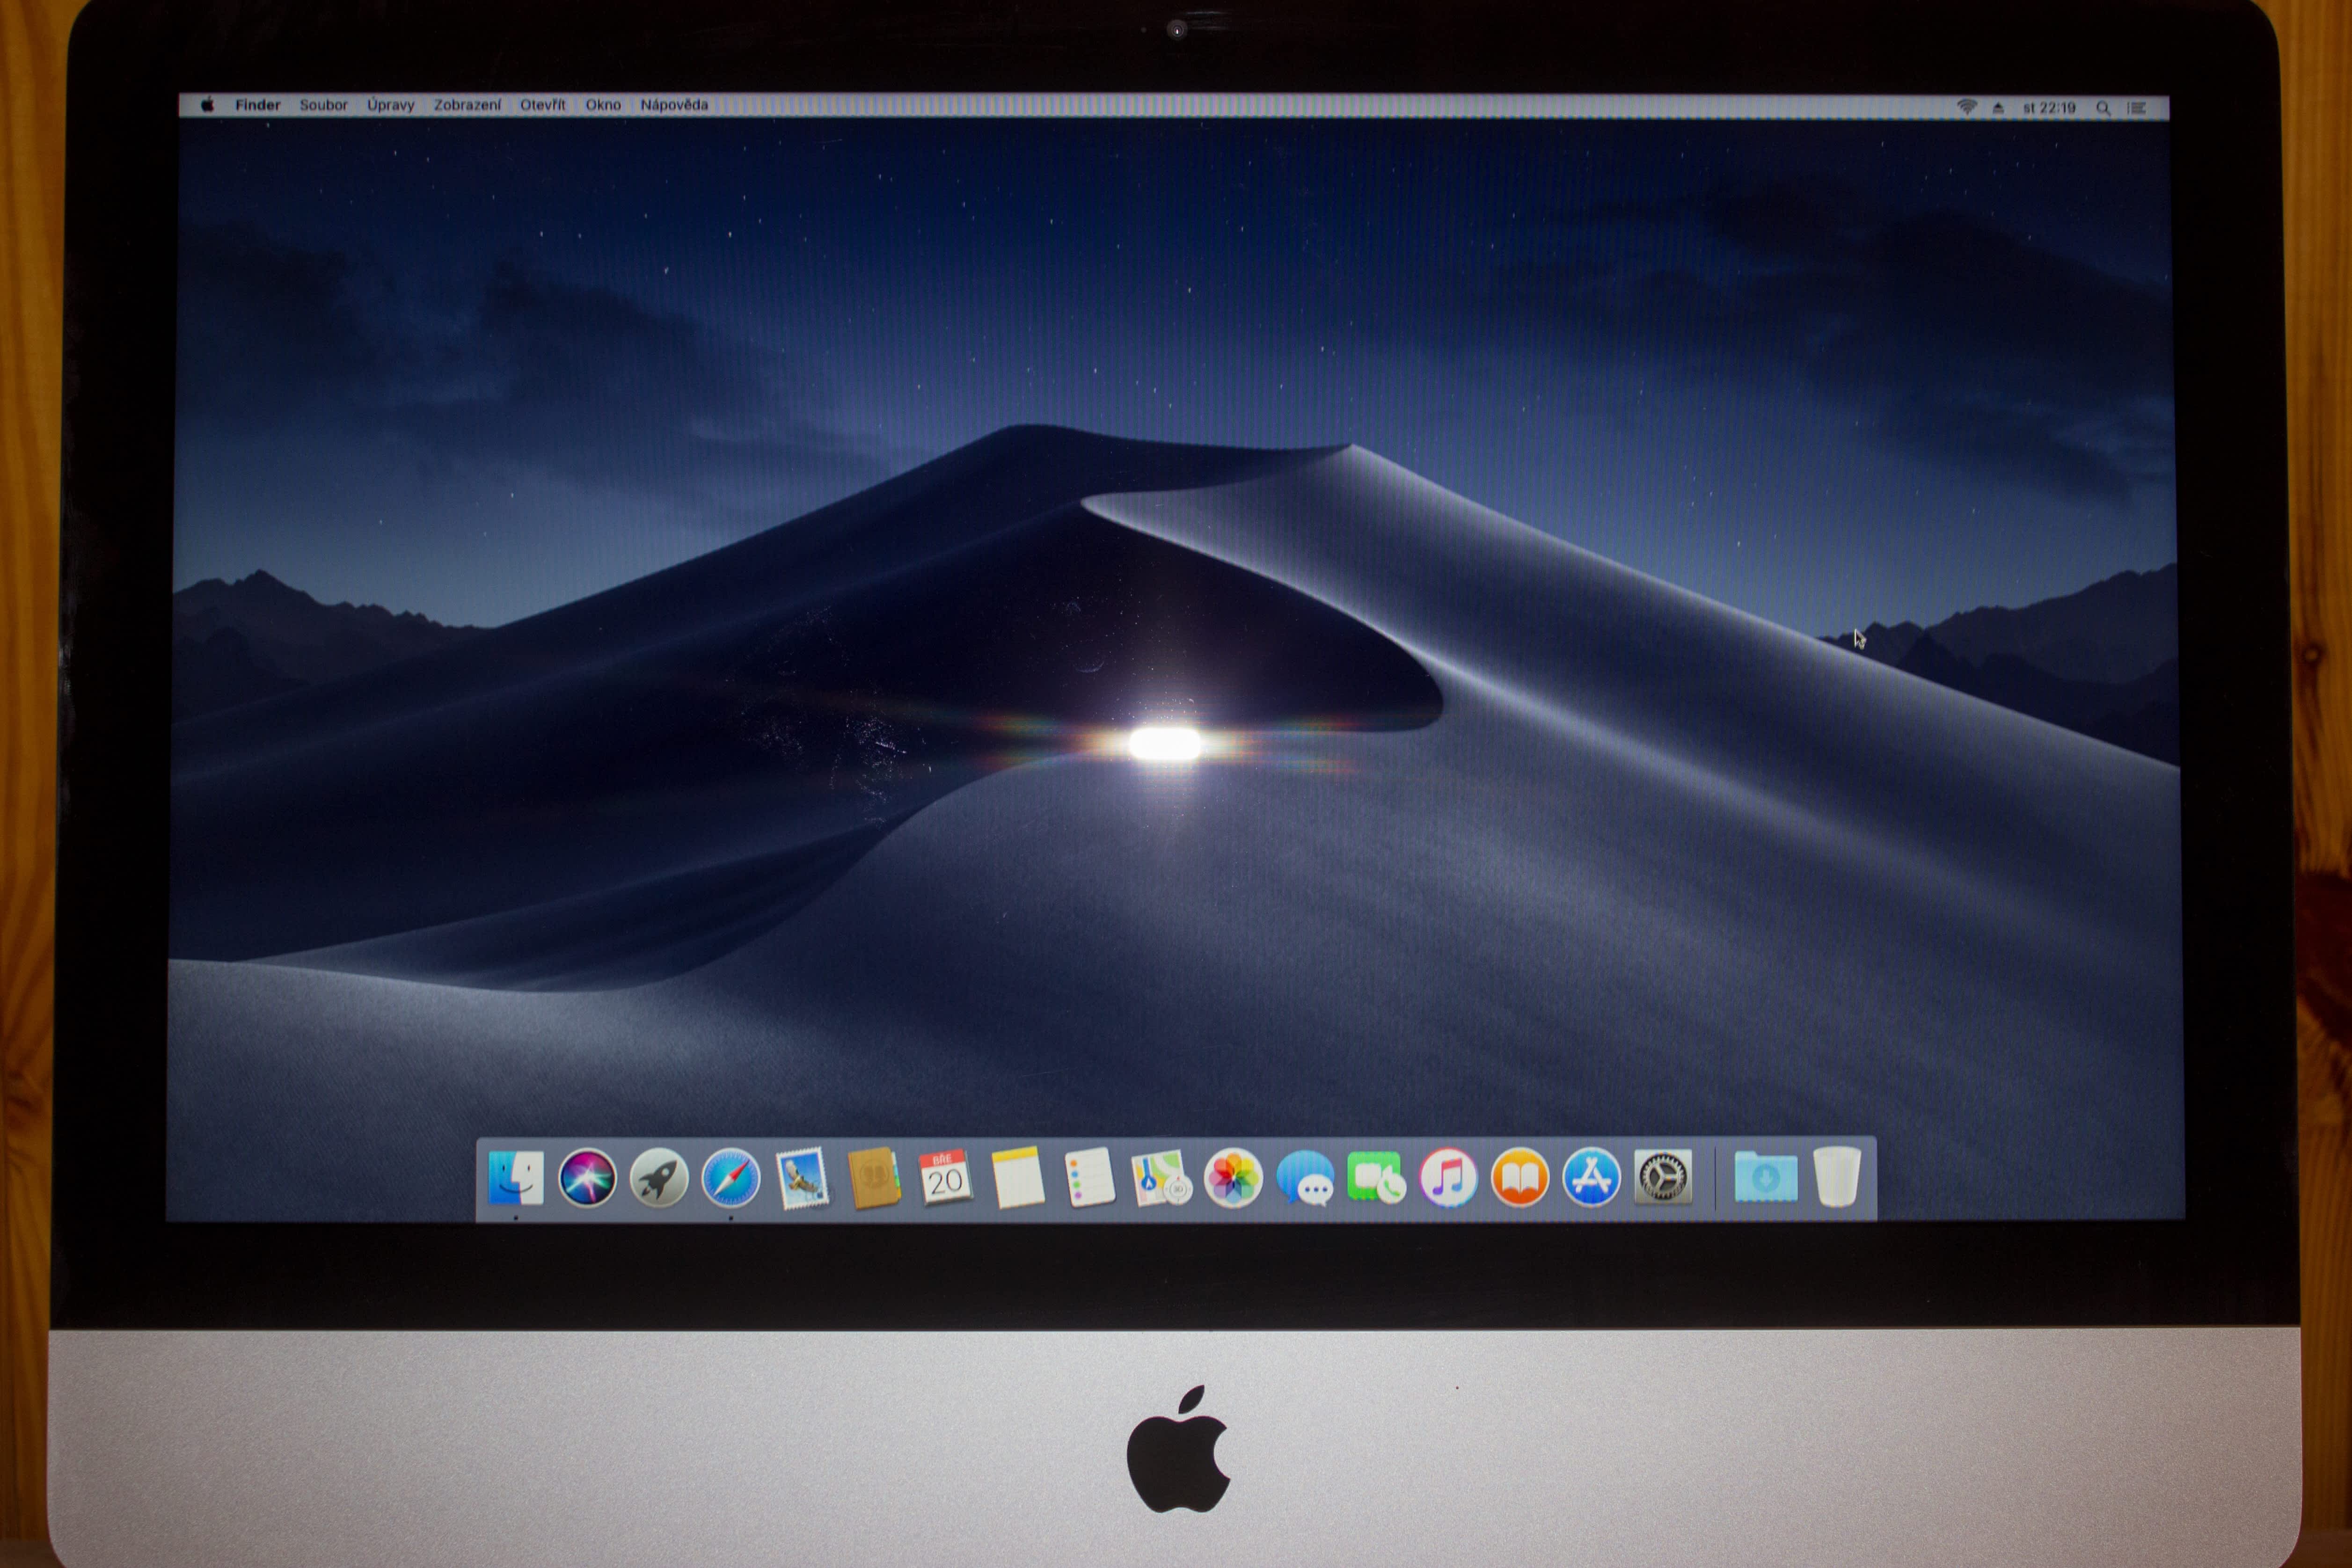Open Messages app in dock
Image resolution: width=2352 pixels, height=1568 pixels.
point(1305,1178)
